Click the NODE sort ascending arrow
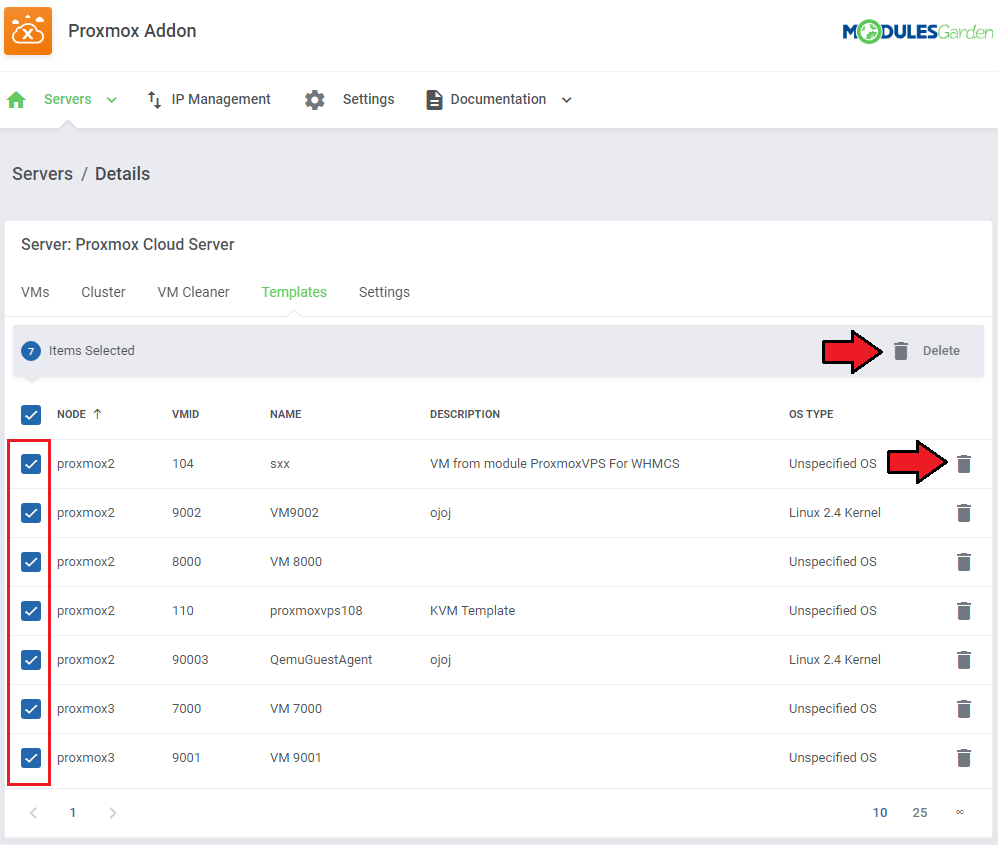Image resolution: width=998 pixels, height=845 pixels. pyautogui.click(x=97, y=414)
